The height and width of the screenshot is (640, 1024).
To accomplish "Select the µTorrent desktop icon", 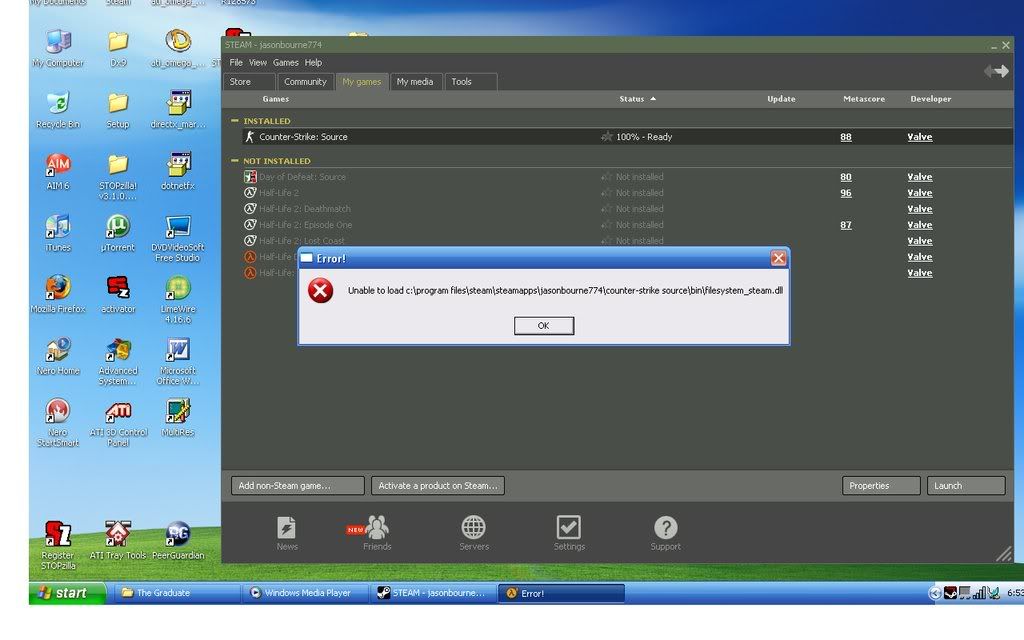I will (x=118, y=233).
